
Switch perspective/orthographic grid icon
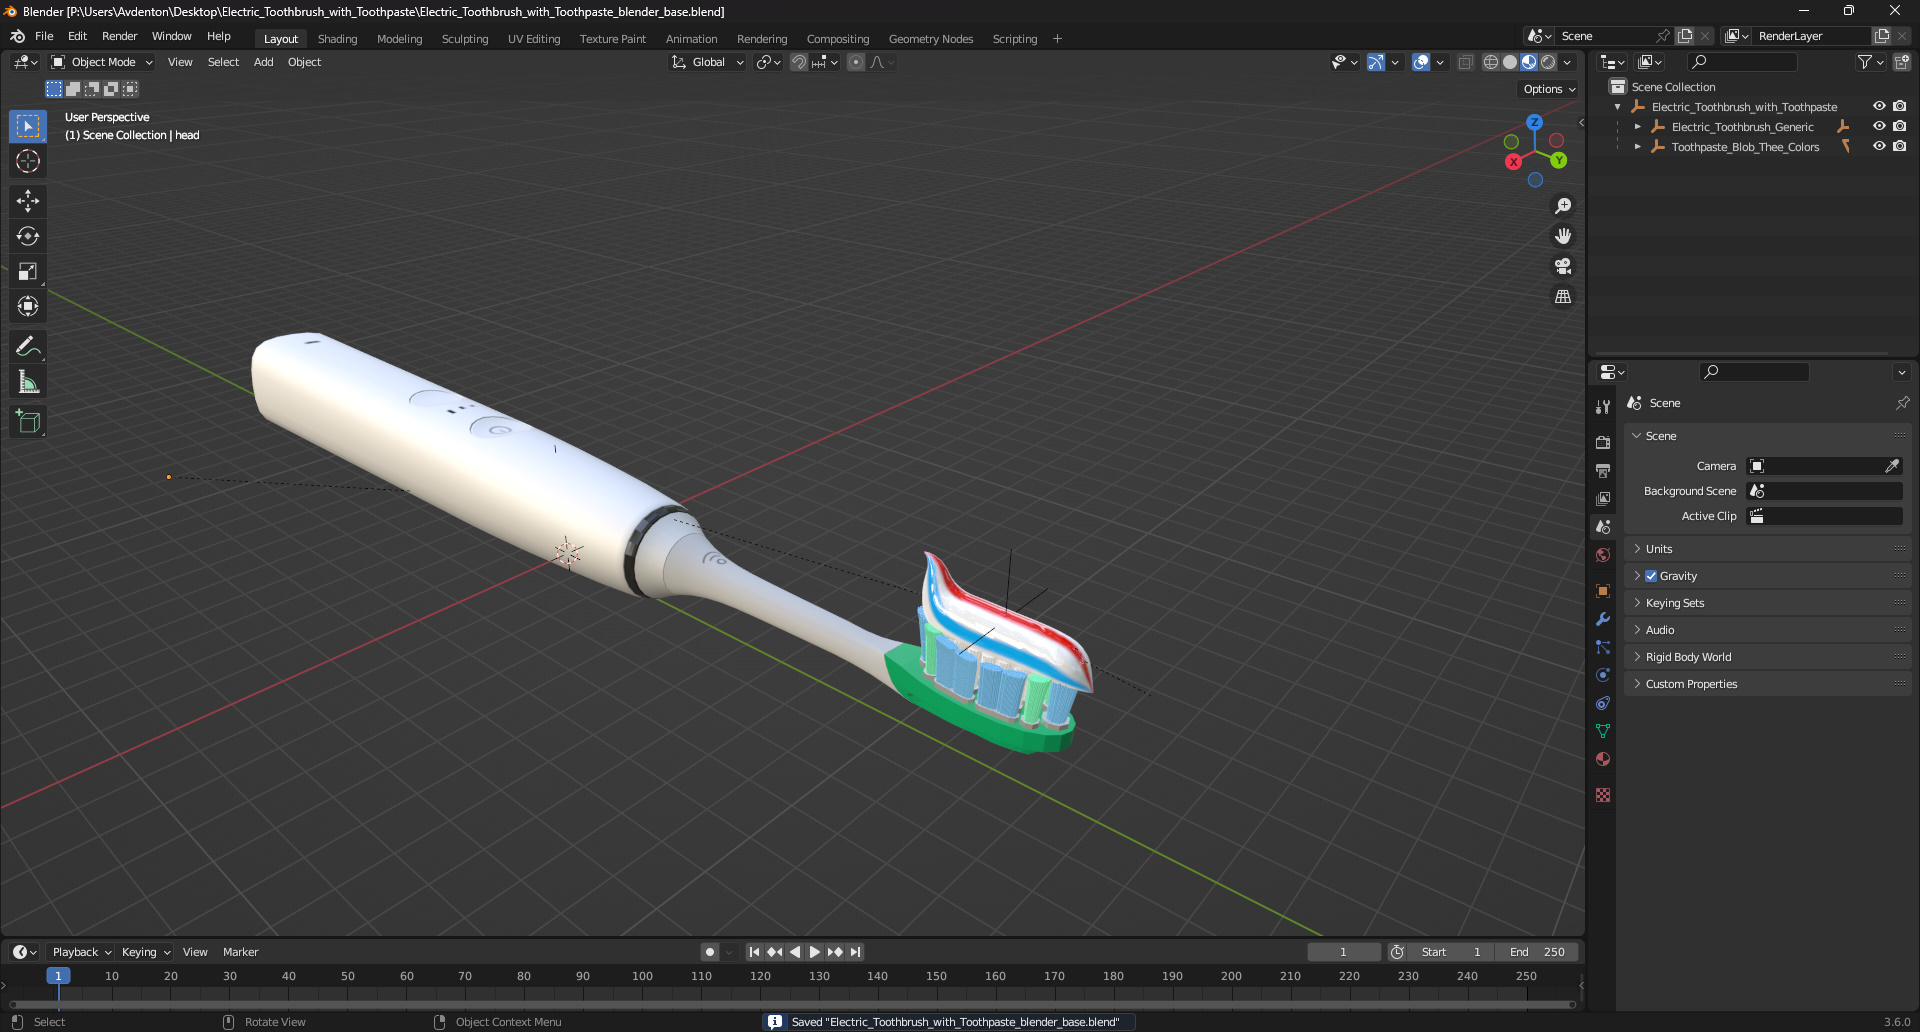(1563, 297)
